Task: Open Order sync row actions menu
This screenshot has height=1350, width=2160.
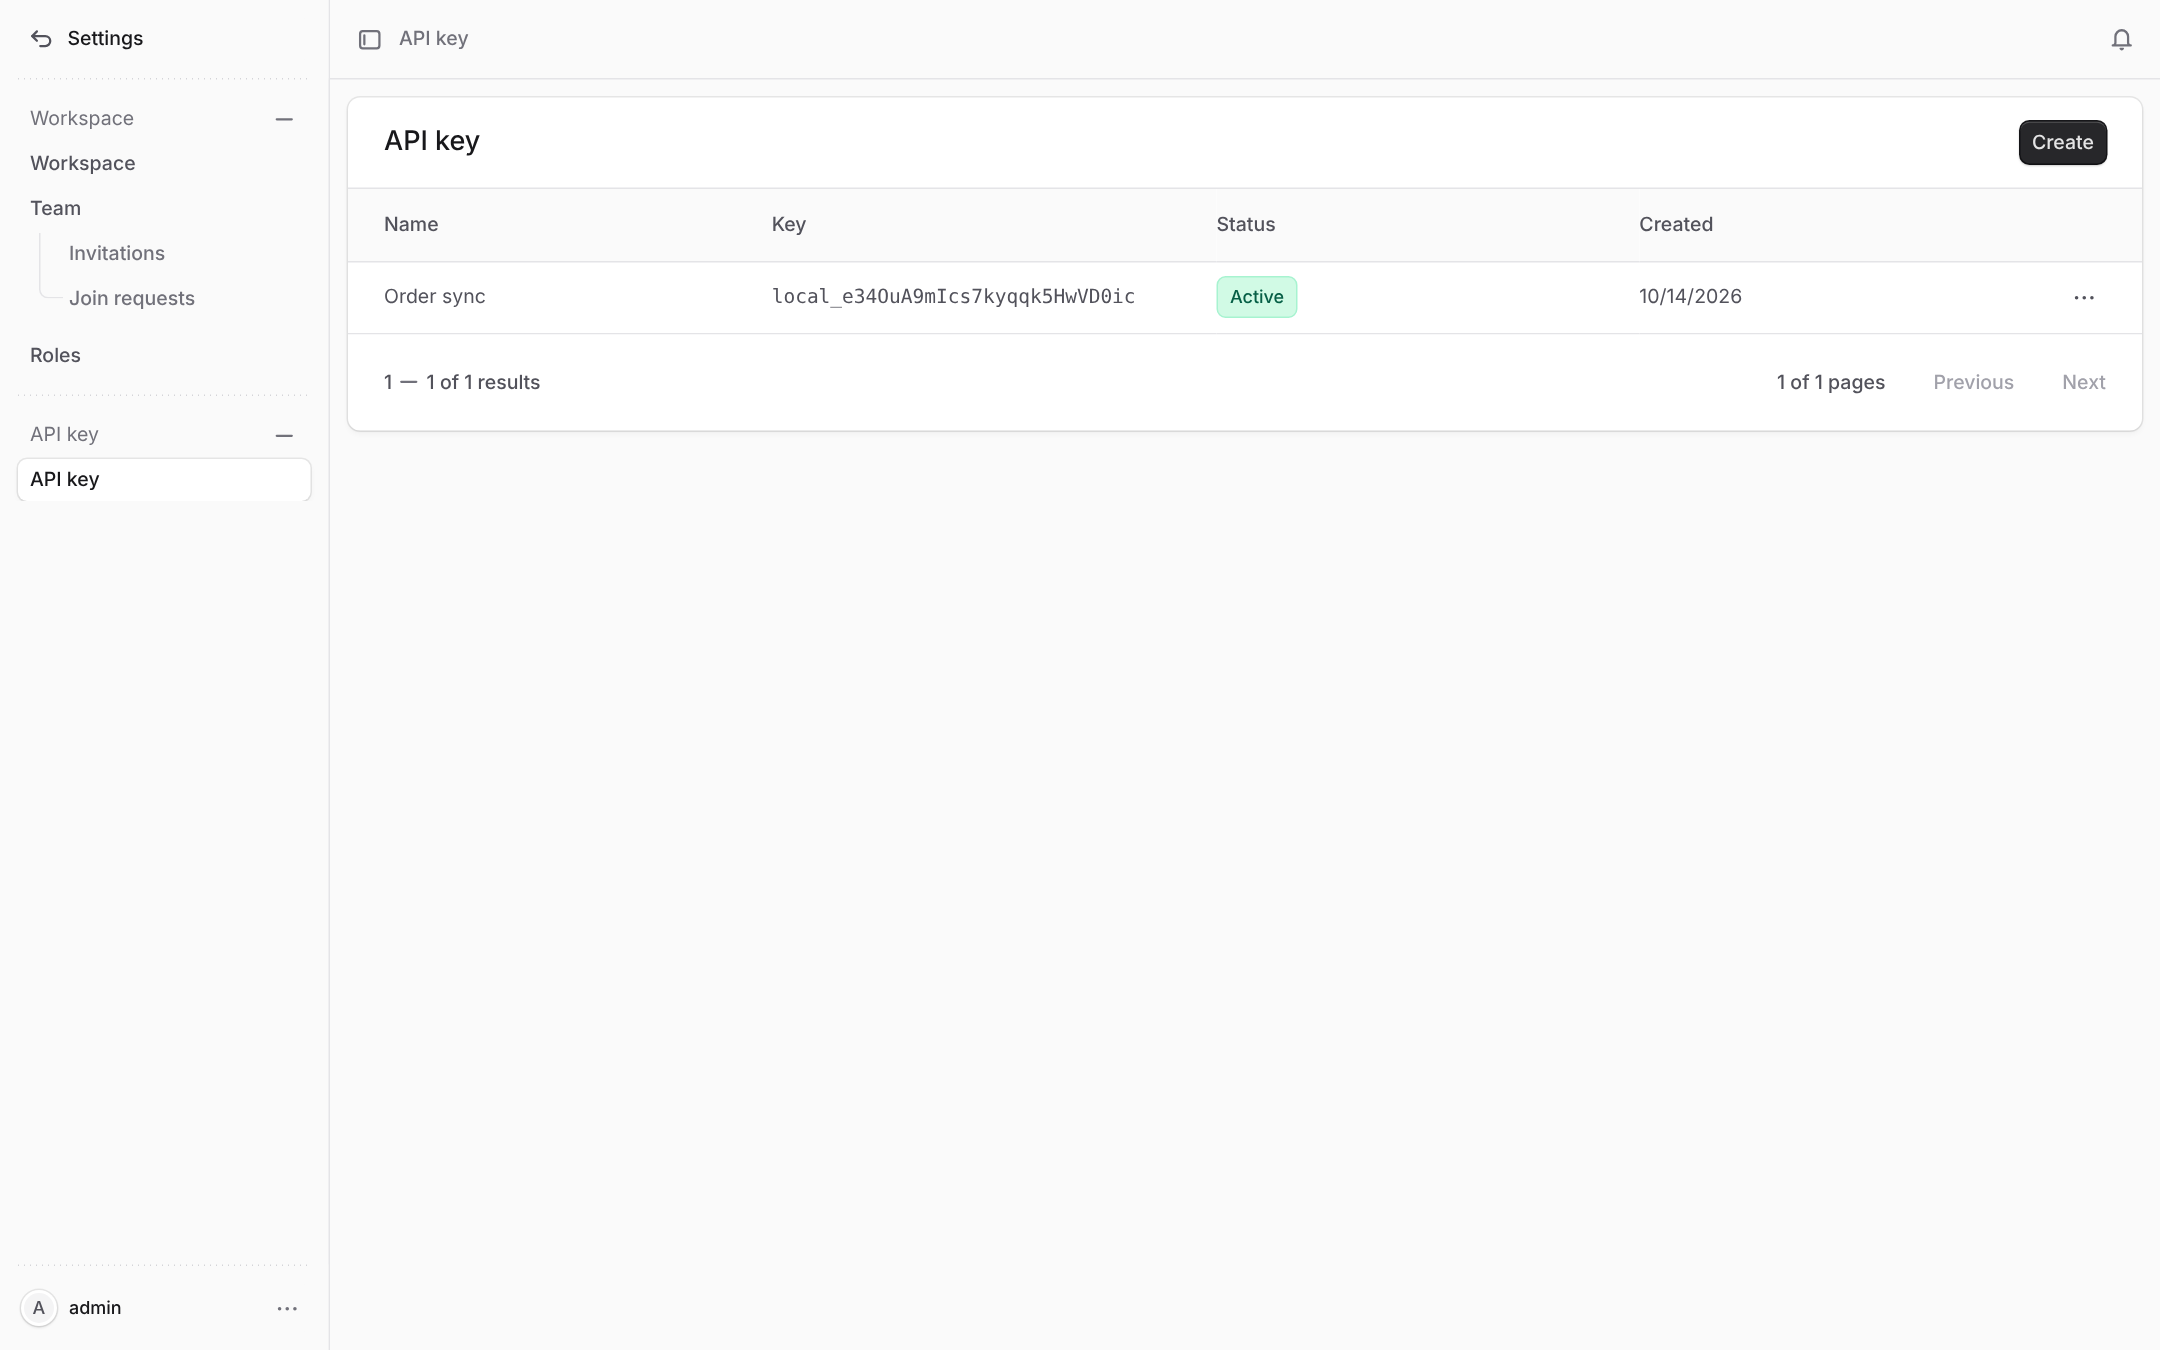Action: click(2084, 298)
